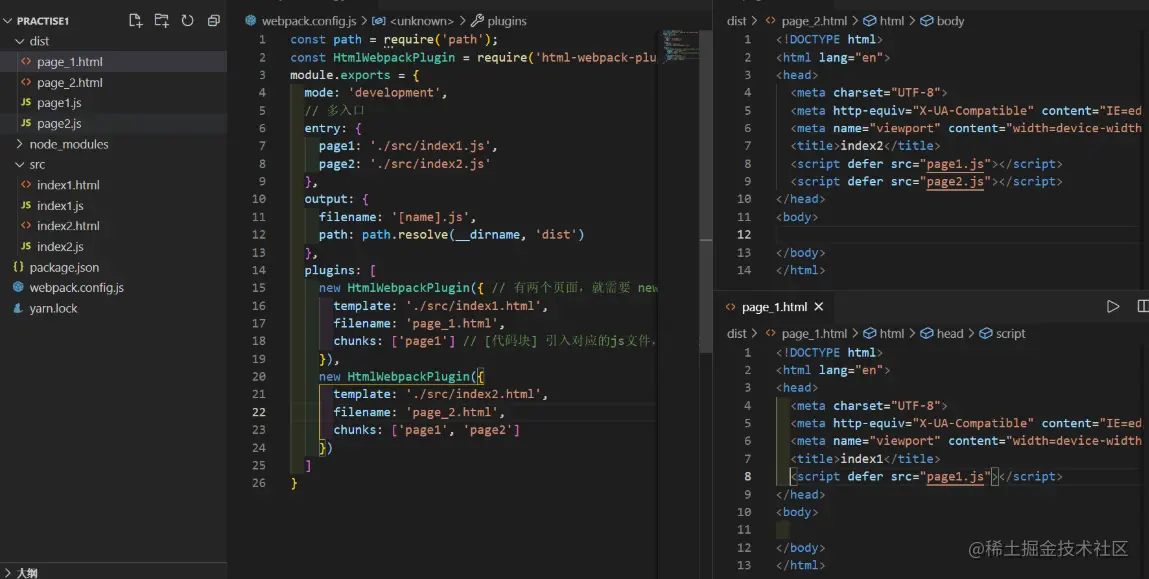Click the Run play icon in page_1.html tab bar
This screenshot has height=579, width=1149.
tap(1112, 306)
